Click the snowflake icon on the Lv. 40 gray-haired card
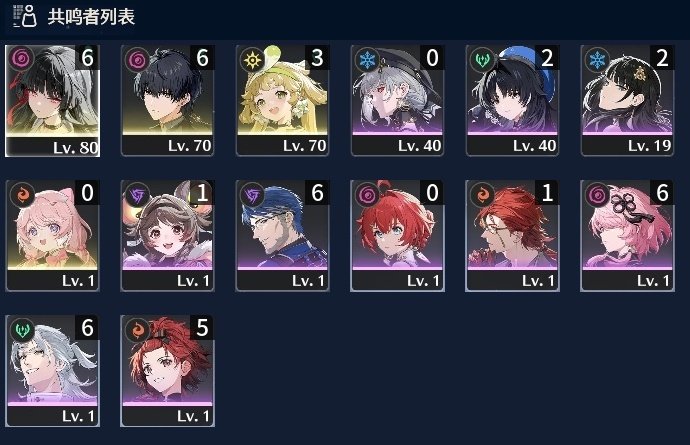The height and width of the screenshot is (445, 690). click(367, 59)
